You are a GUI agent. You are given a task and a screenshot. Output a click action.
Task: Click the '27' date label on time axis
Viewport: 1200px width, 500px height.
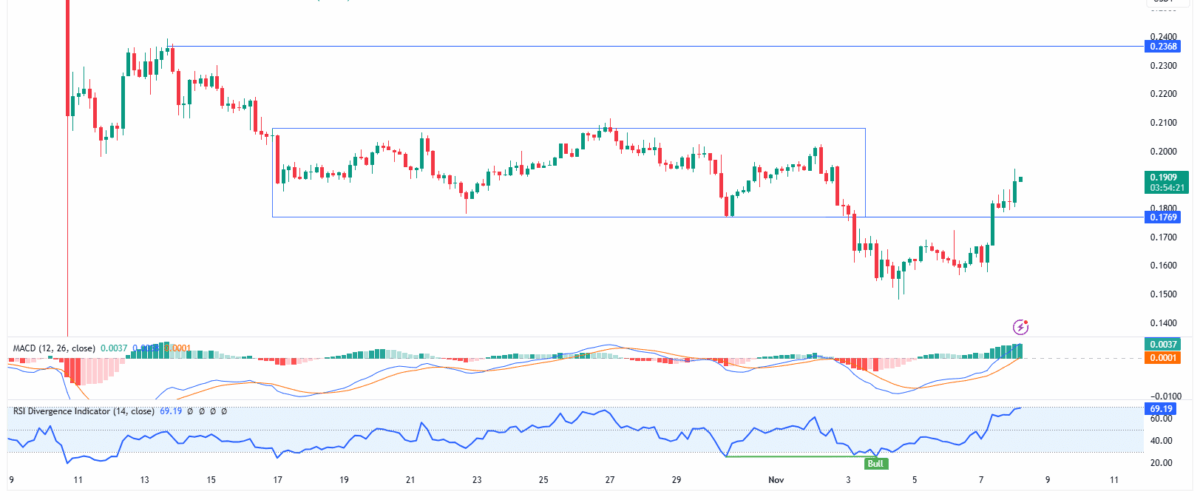(609, 480)
